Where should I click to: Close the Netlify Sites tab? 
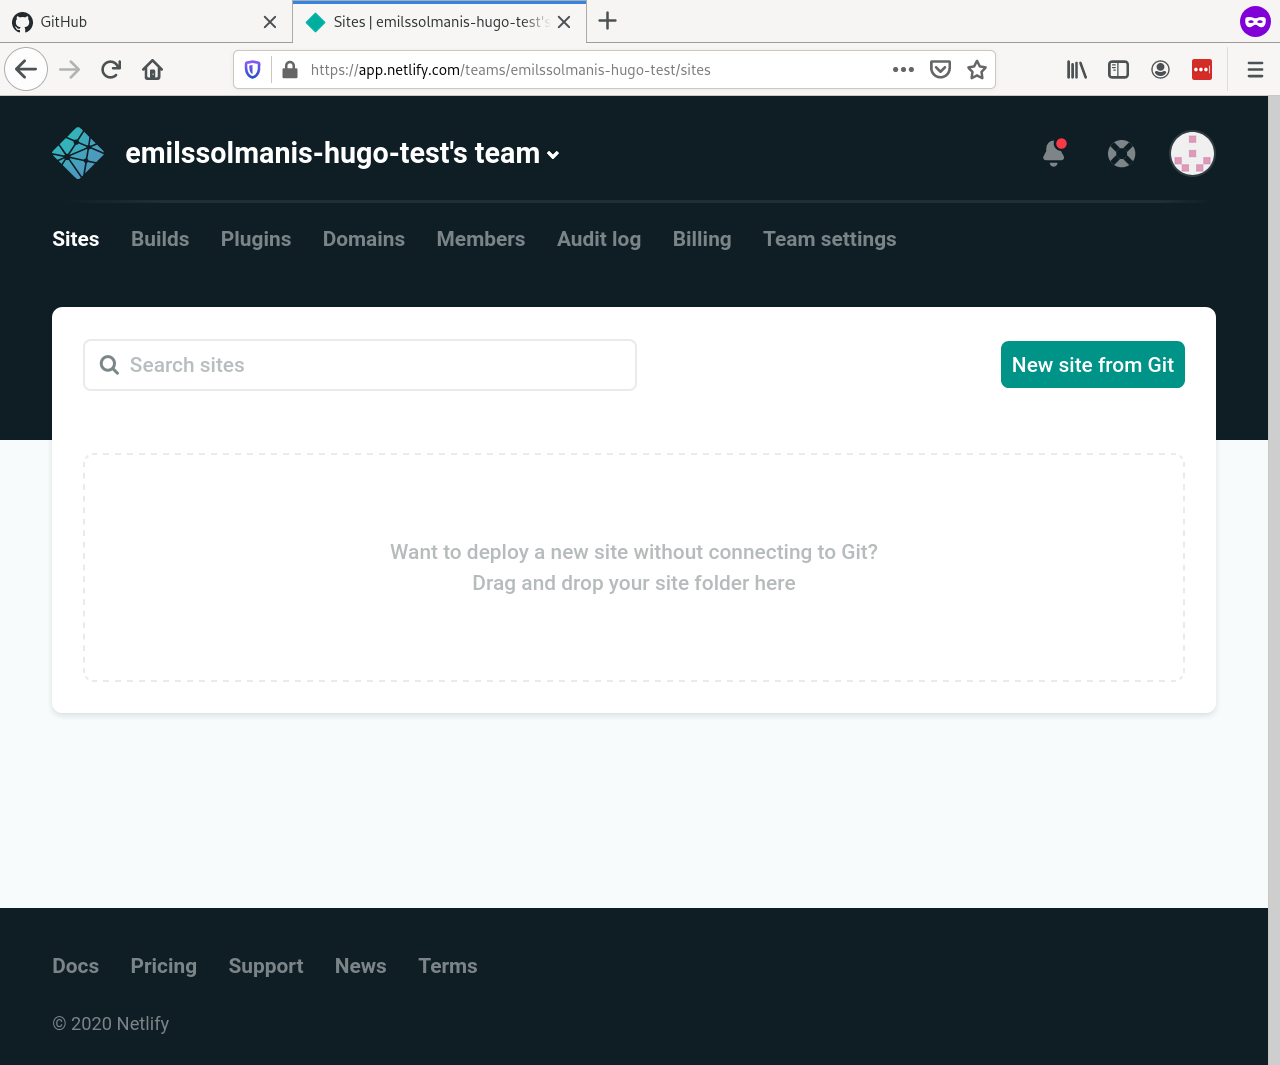coord(564,21)
